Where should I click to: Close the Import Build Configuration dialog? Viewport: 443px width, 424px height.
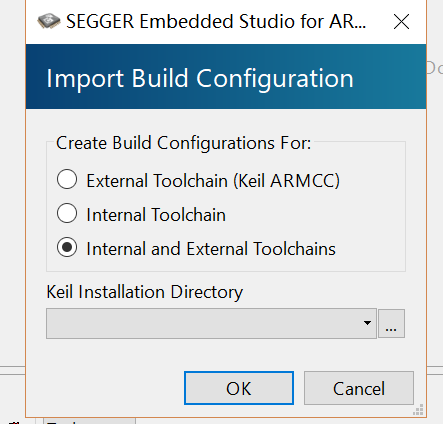401,22
